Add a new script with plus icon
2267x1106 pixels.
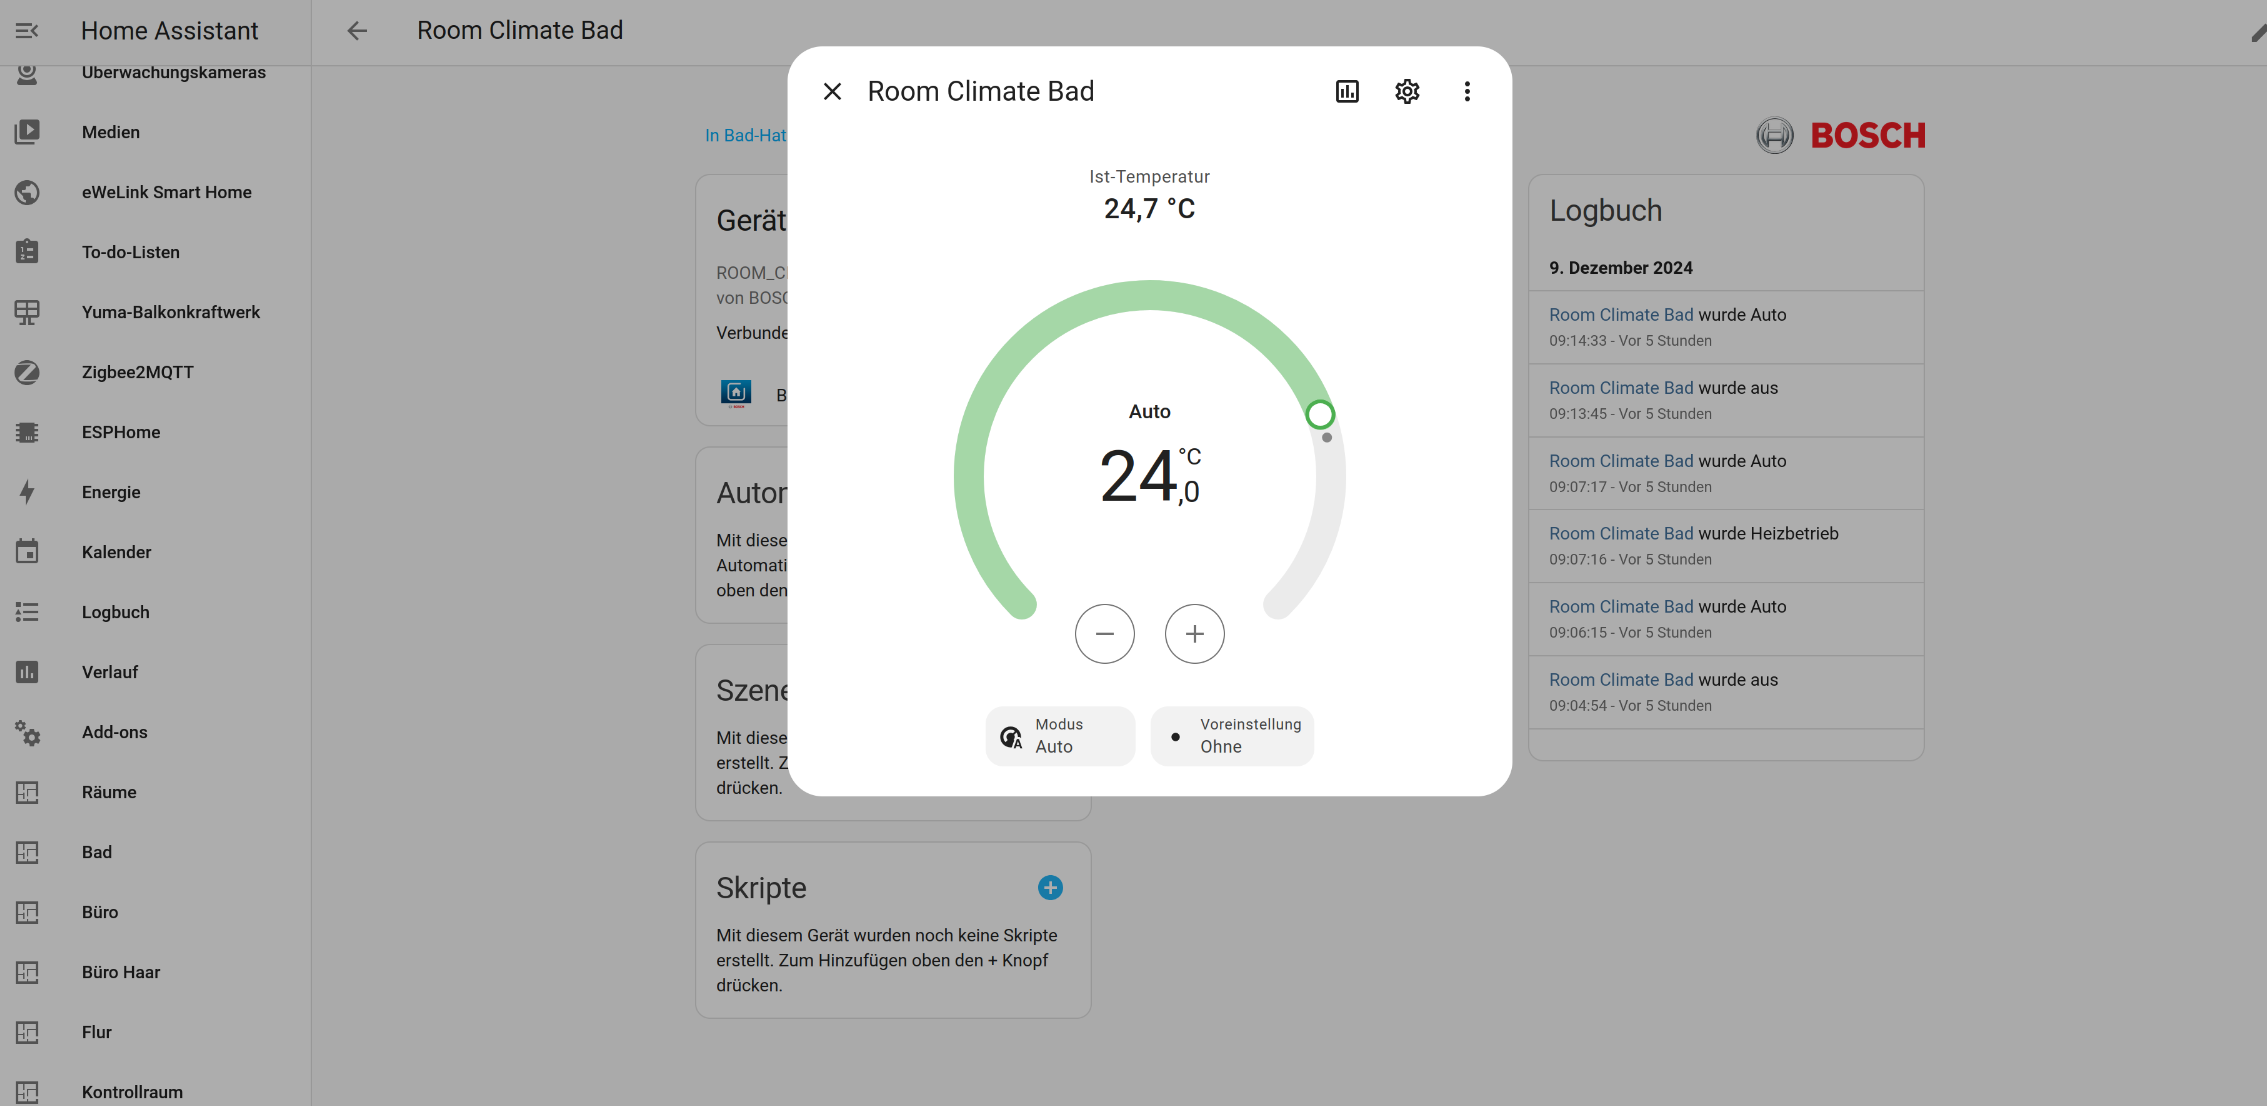[1050, 888]
